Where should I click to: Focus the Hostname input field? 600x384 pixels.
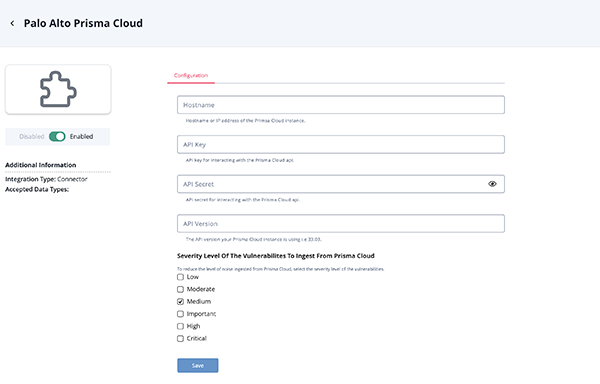pos(341,105)
